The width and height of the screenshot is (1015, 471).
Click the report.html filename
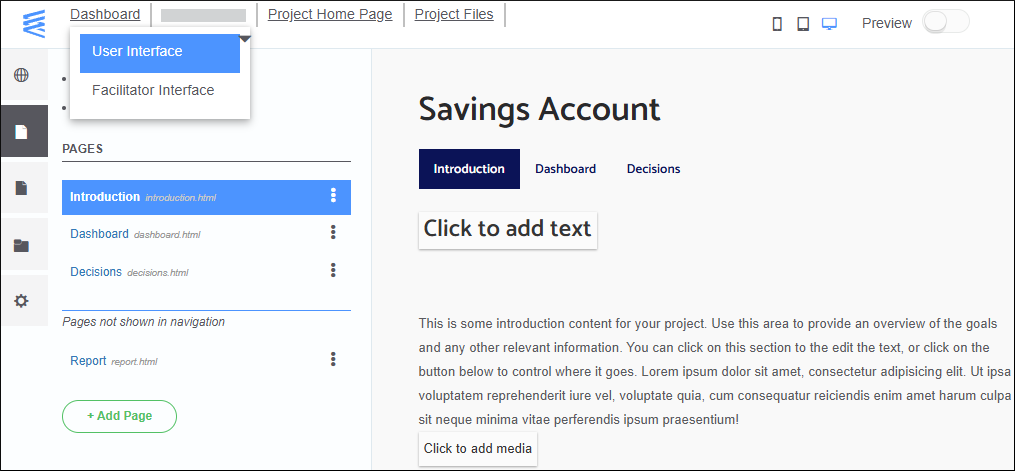[134, 362]
